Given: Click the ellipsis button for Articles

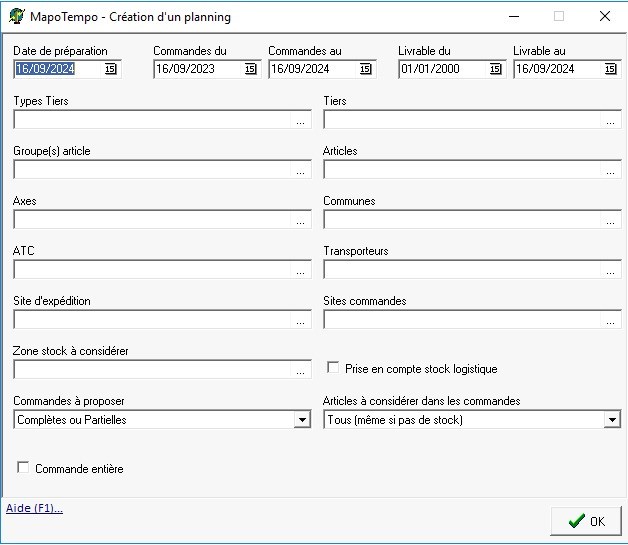Looking at the screenshot, I should [610, 170].
